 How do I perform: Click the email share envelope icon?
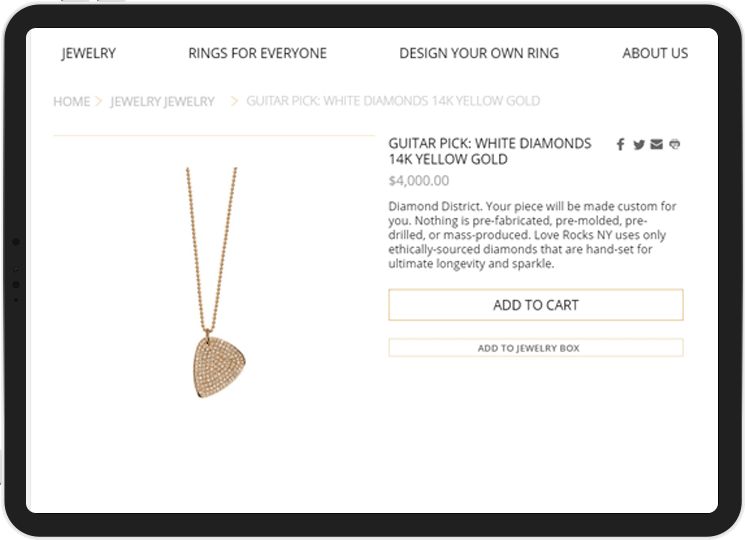pyautogui.click(x=656, y=145)
